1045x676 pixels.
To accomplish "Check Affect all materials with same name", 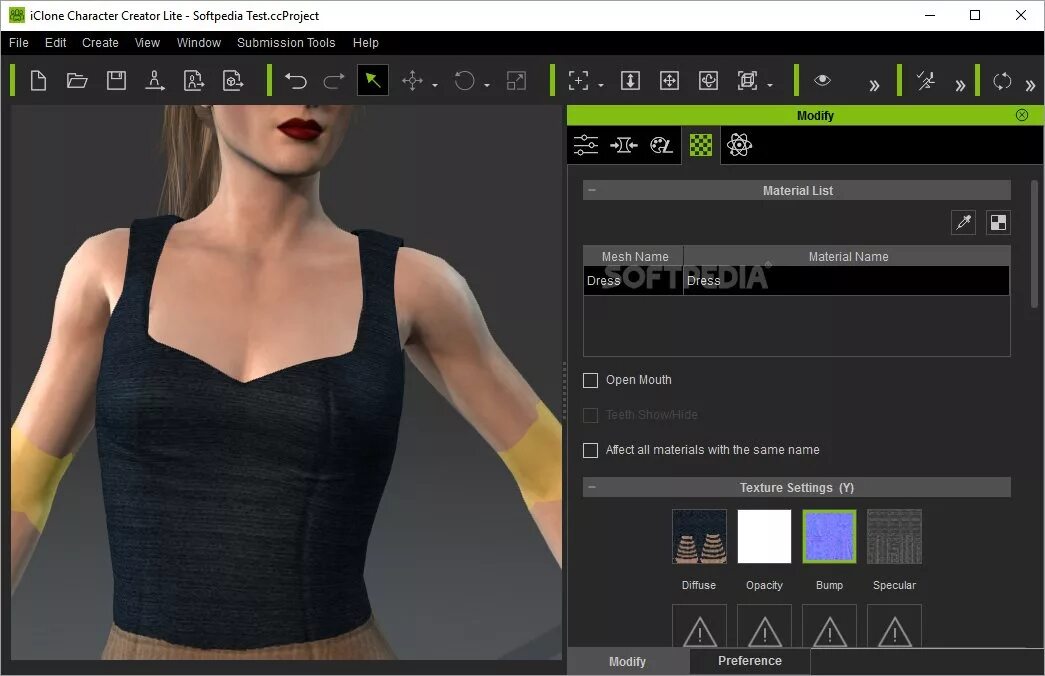I will 590,450.
